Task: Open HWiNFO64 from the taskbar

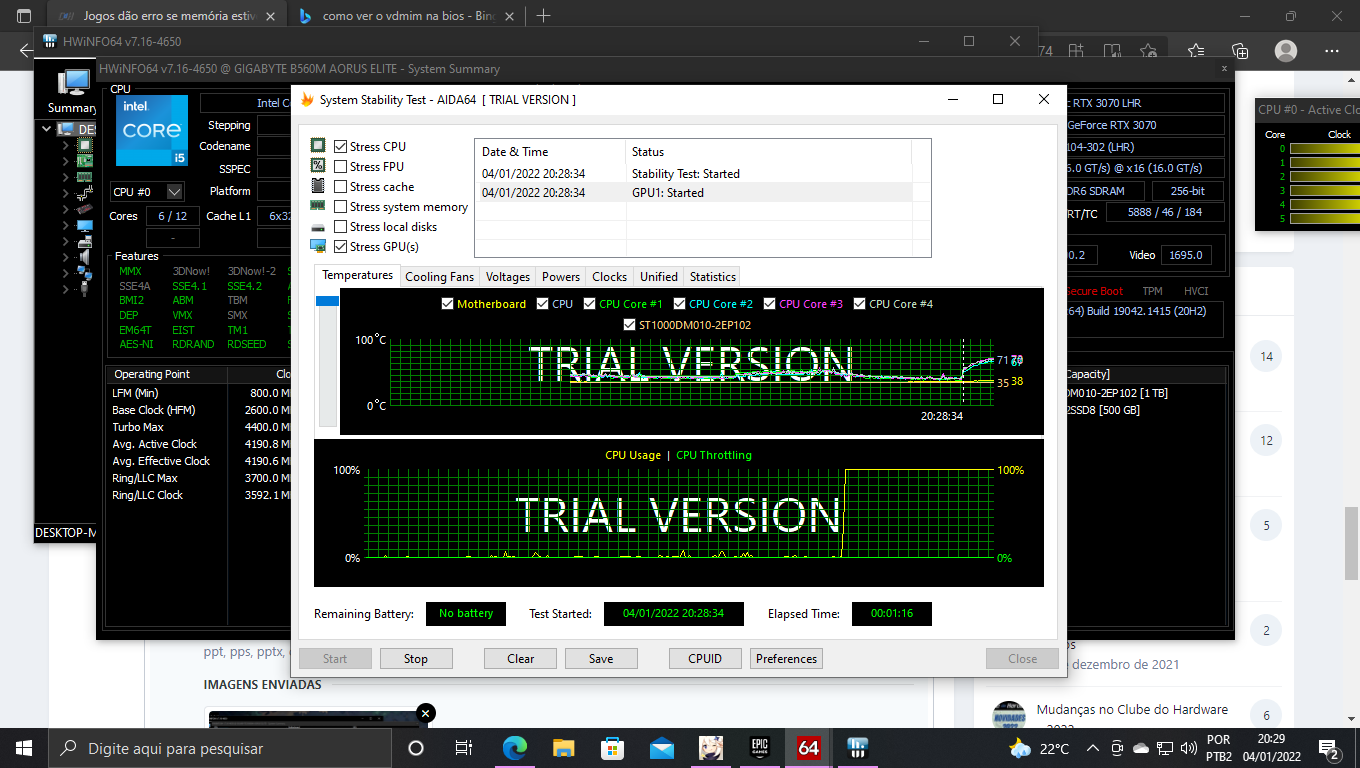Action: click(x=857, y=747)
